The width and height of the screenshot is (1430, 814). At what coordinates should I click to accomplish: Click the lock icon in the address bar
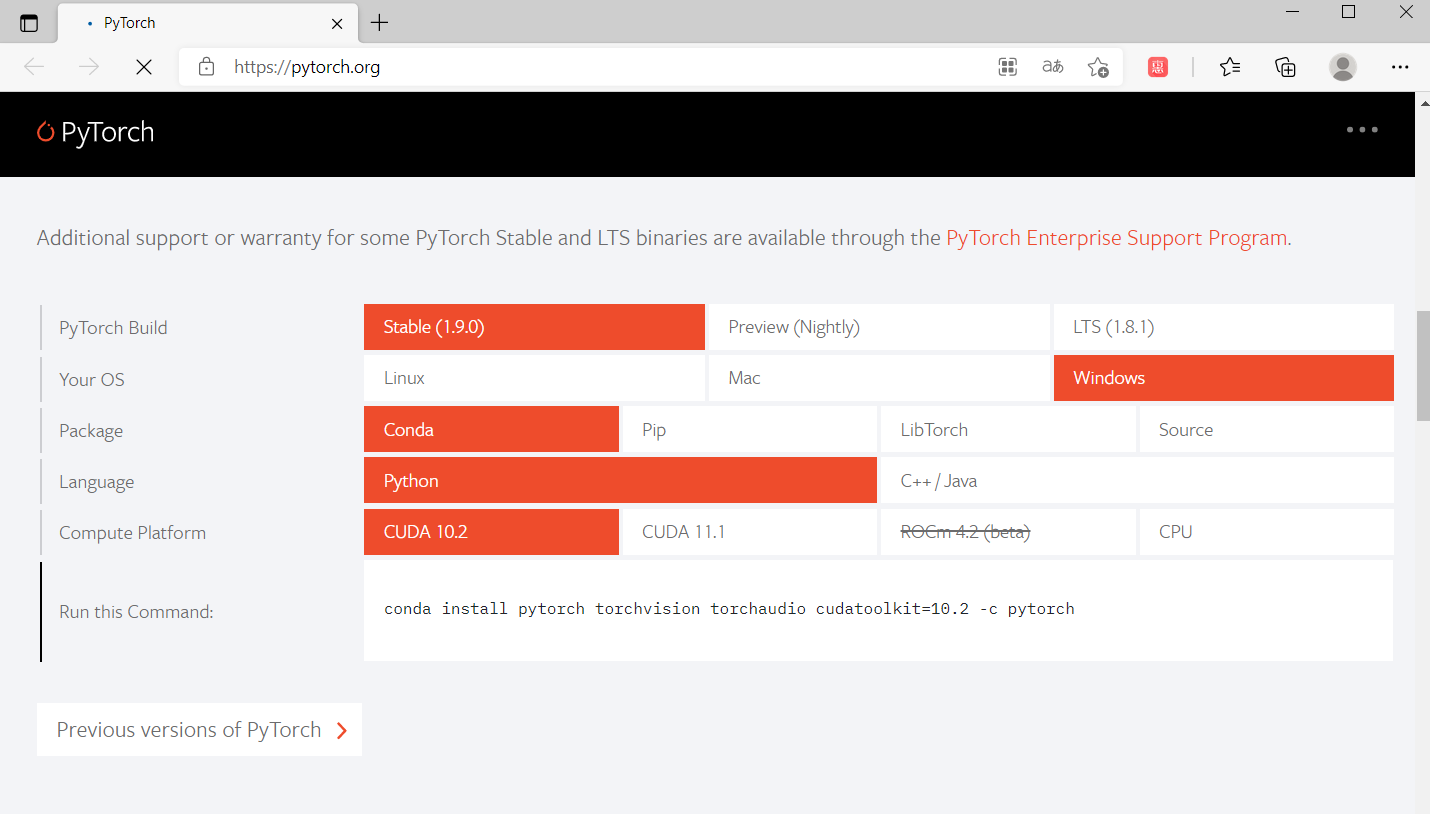(206, 67)
